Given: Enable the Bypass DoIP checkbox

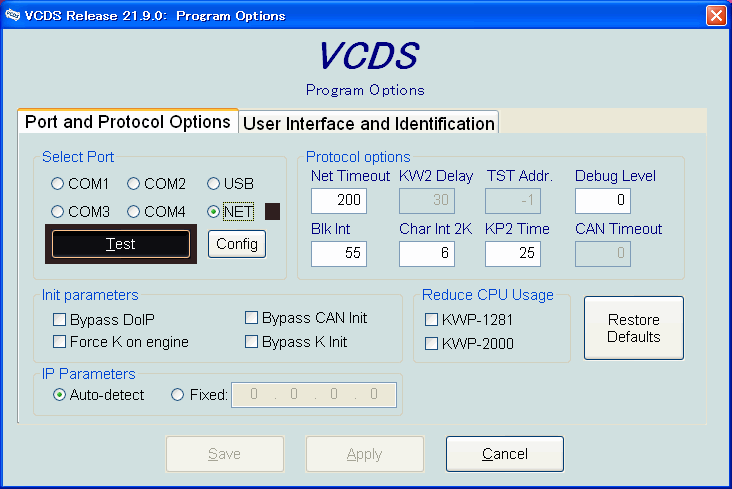Looking at the screenshot, I should click(59, 319).
